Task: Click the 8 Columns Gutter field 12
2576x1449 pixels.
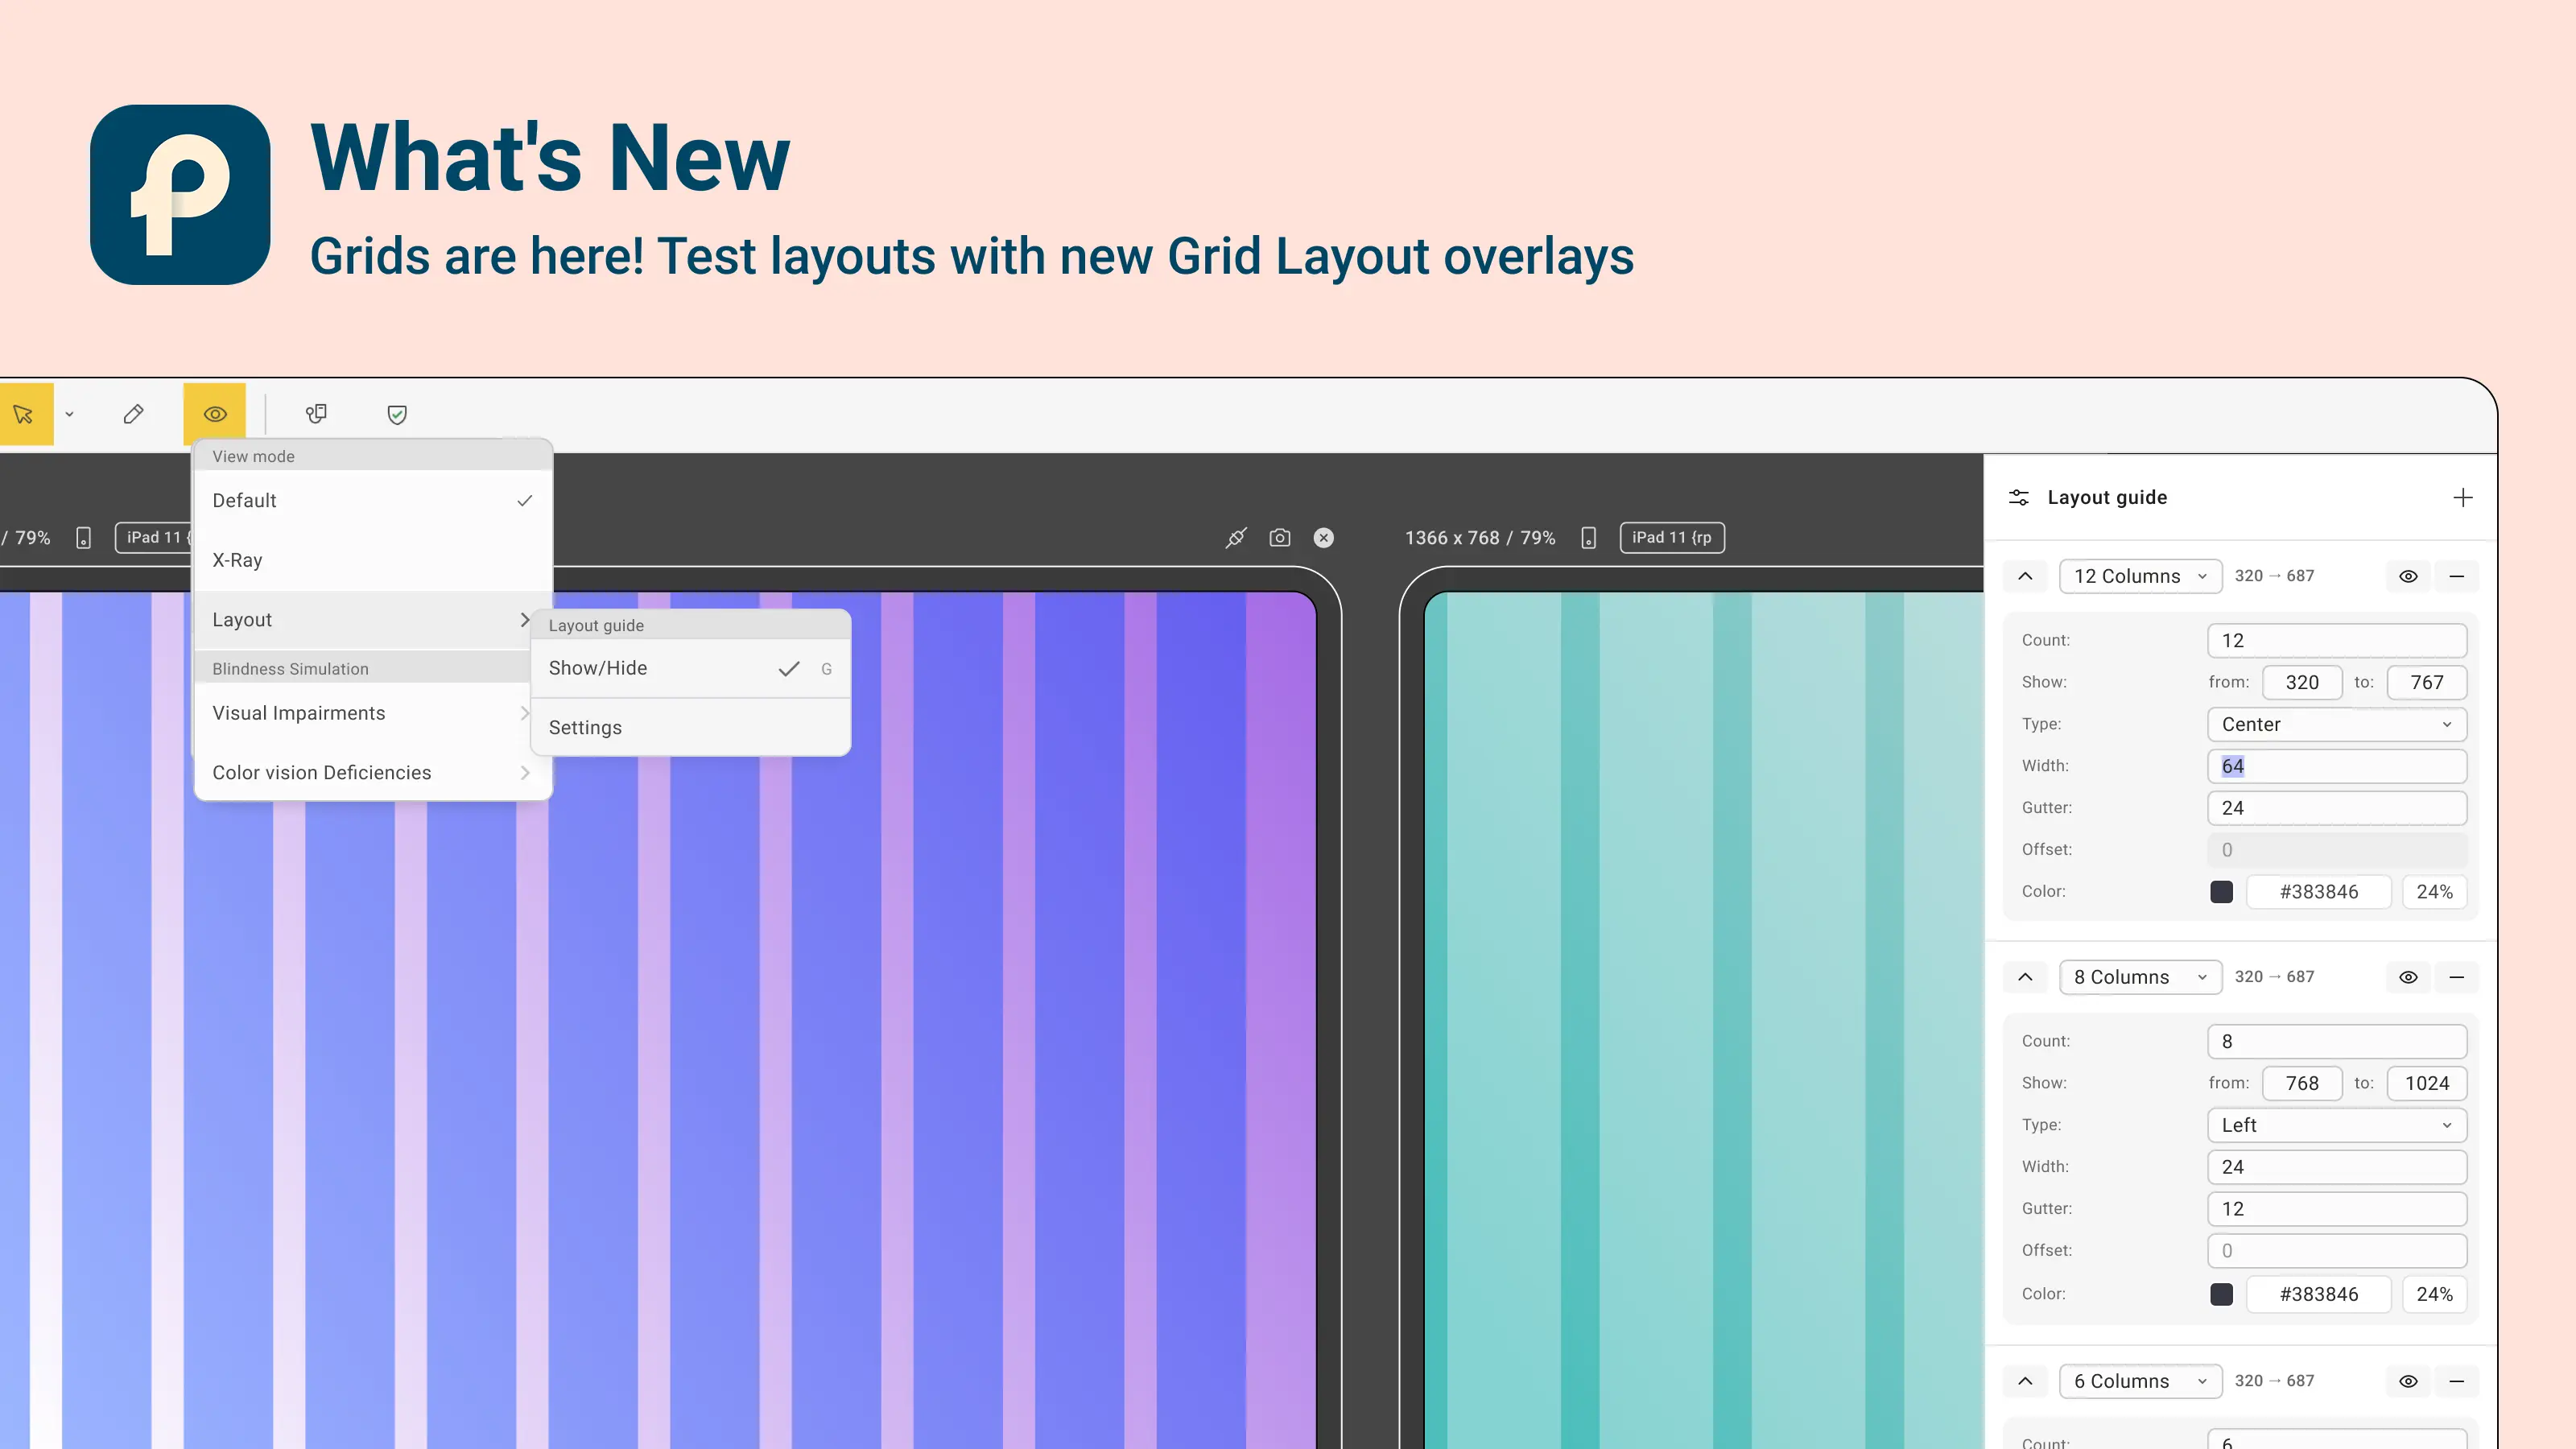Action: 2337,1209
